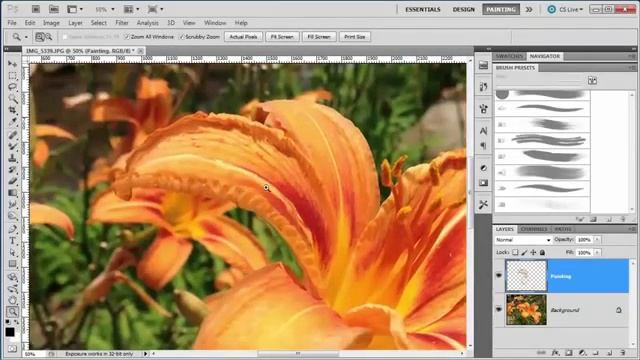Screen dimensions: 640x360
Task: Select the Clone Stamp tool
Action: pos(13,158)
